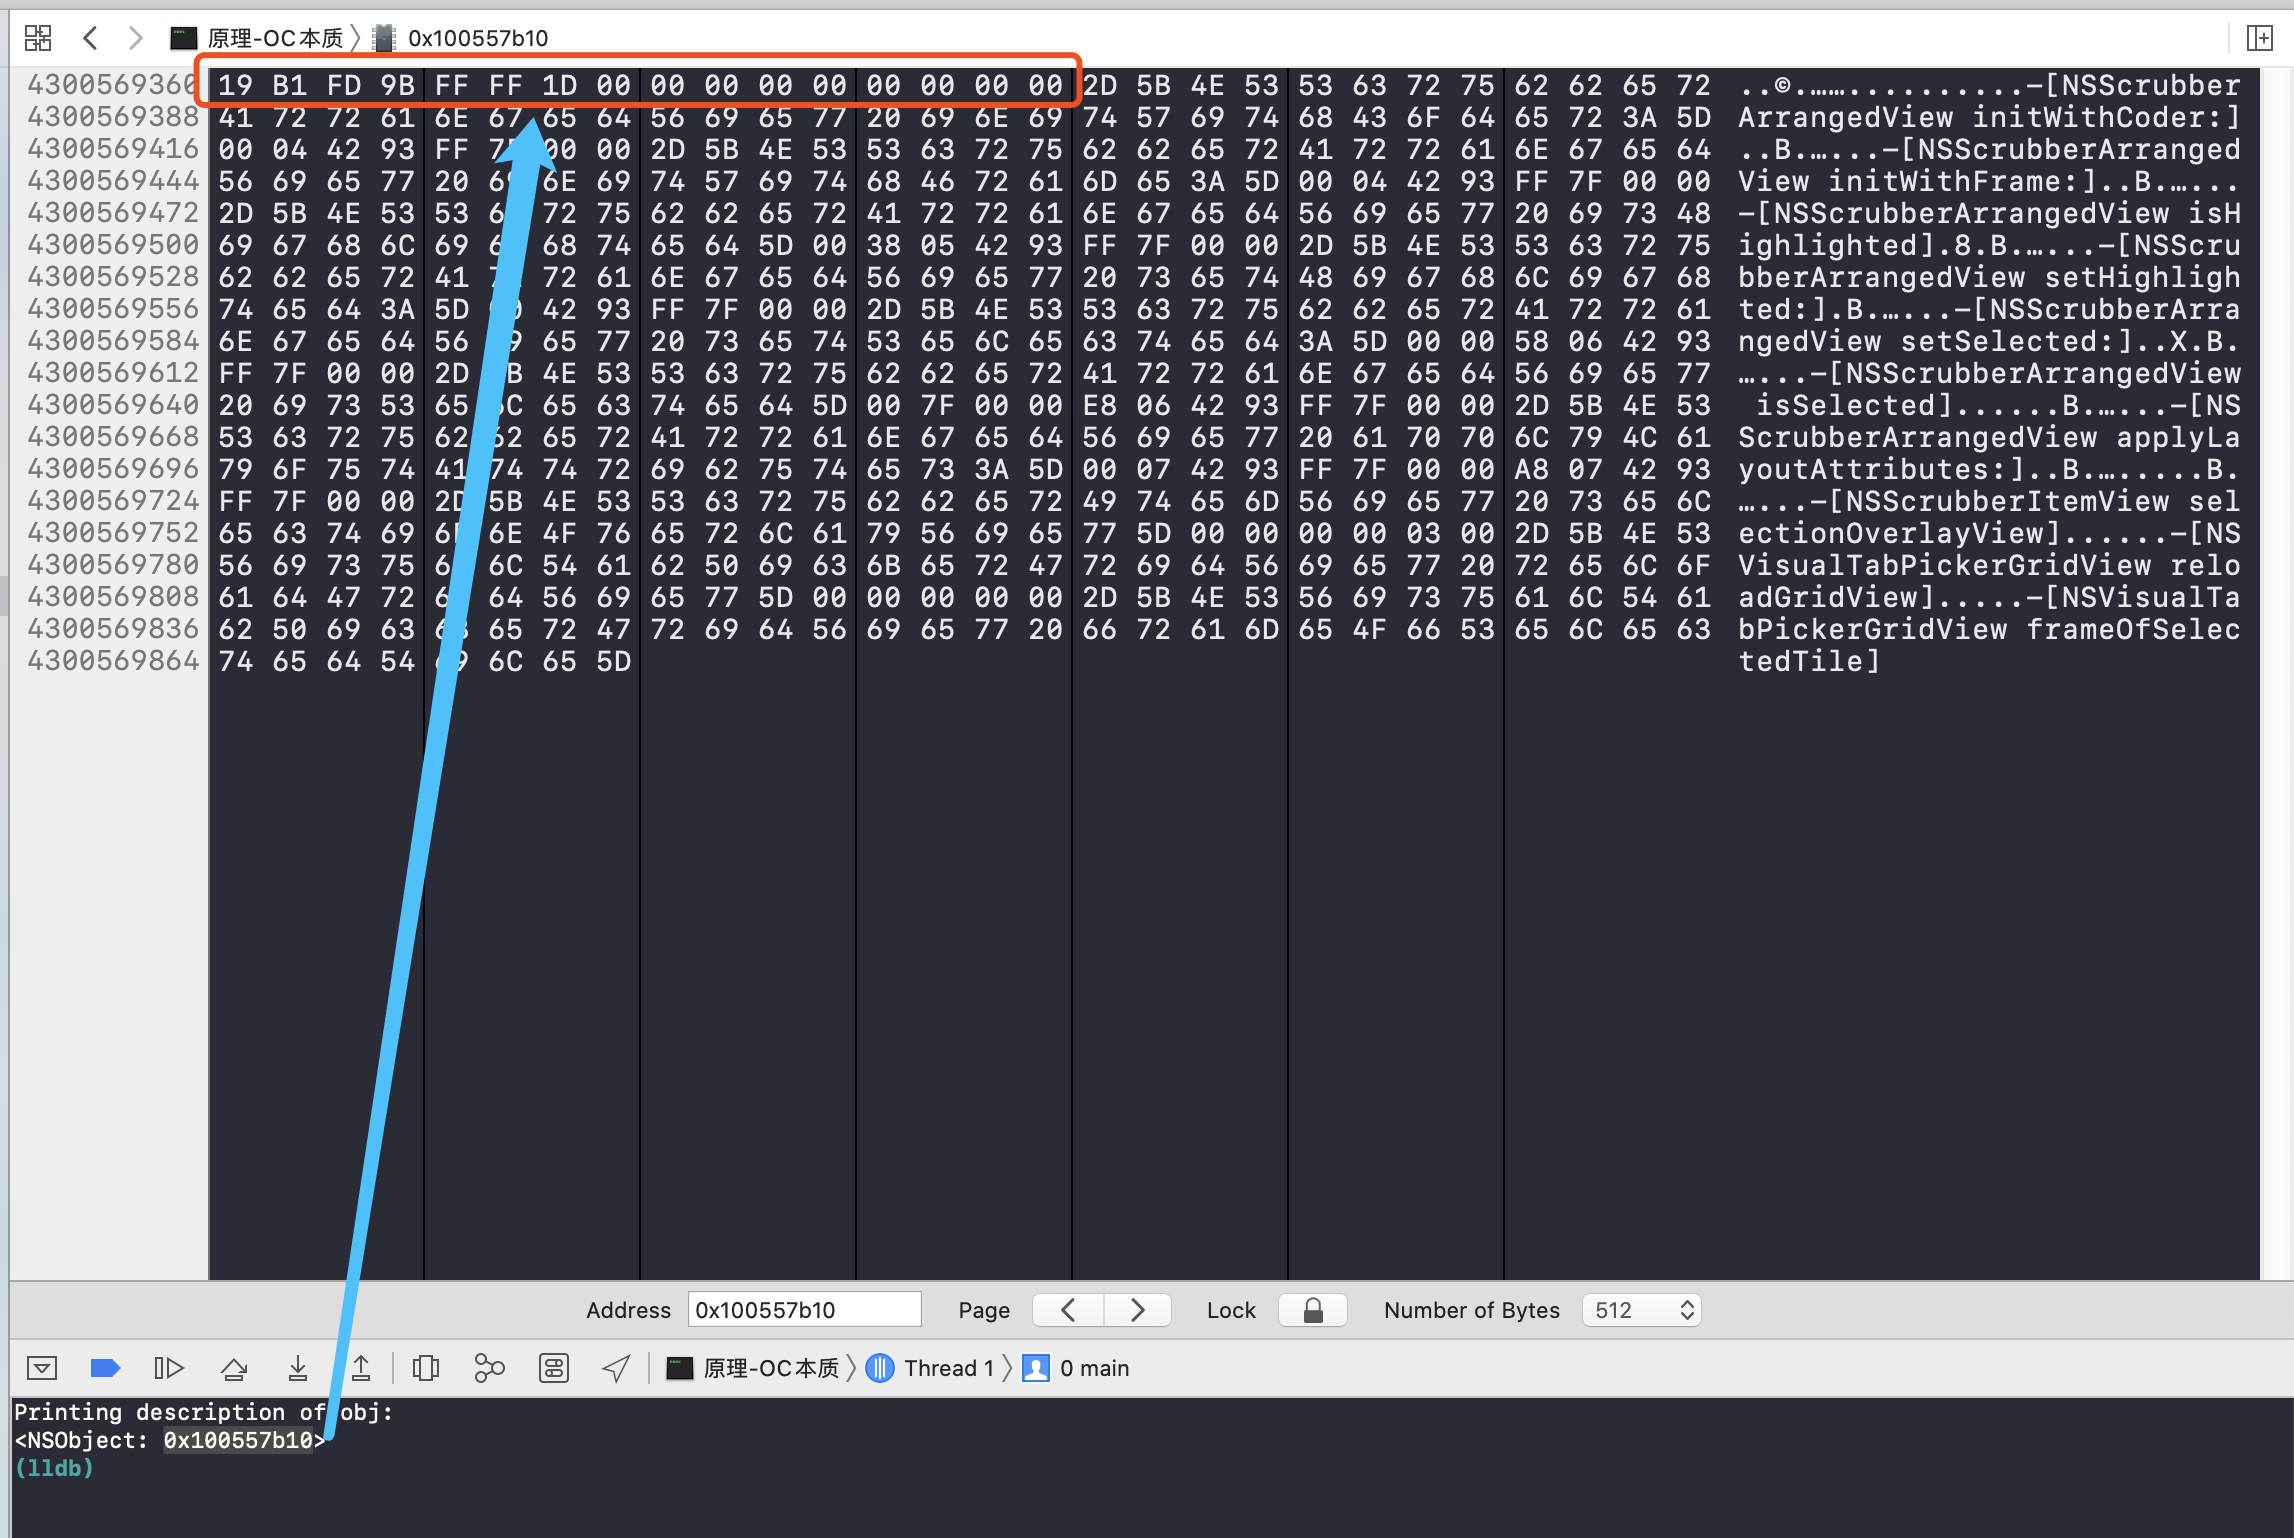Step out of the function
This screenshot has height=1538, width=2294.
click(361, 1367)
